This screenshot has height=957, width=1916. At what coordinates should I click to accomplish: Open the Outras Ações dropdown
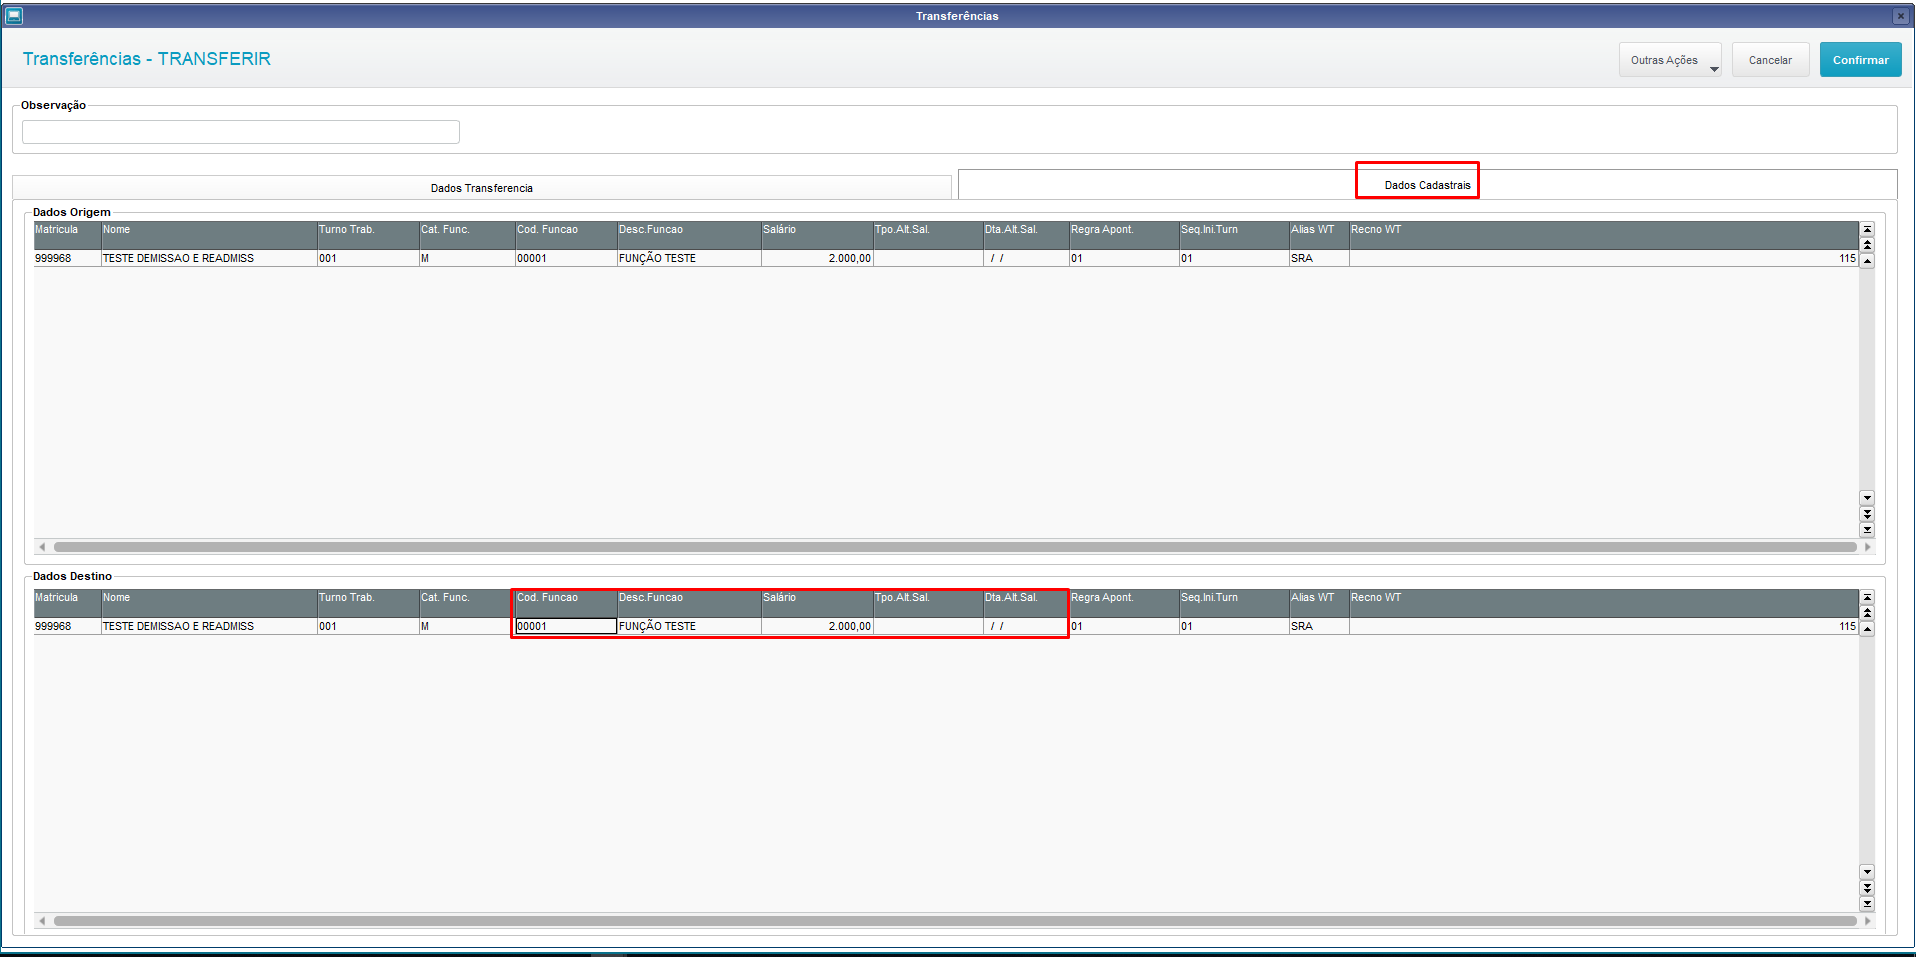click(x=1670, y=60)
